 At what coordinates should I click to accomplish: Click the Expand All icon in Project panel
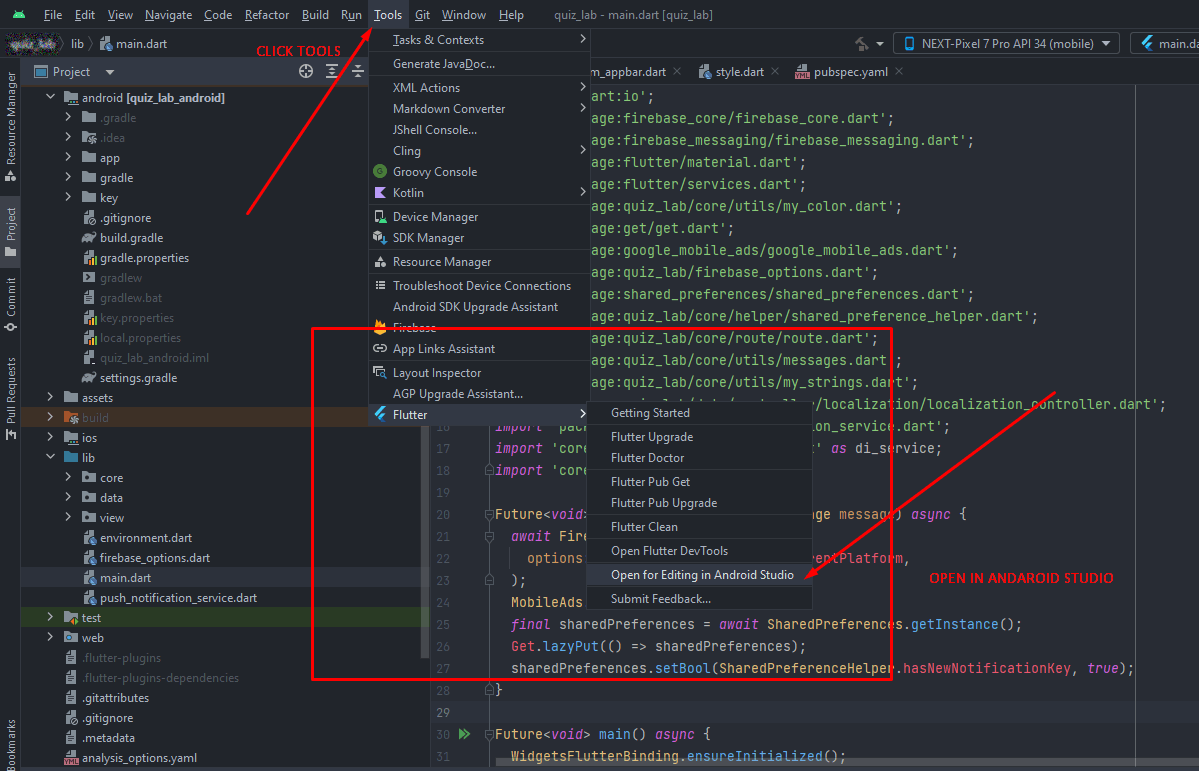click(x=332, y=72)
